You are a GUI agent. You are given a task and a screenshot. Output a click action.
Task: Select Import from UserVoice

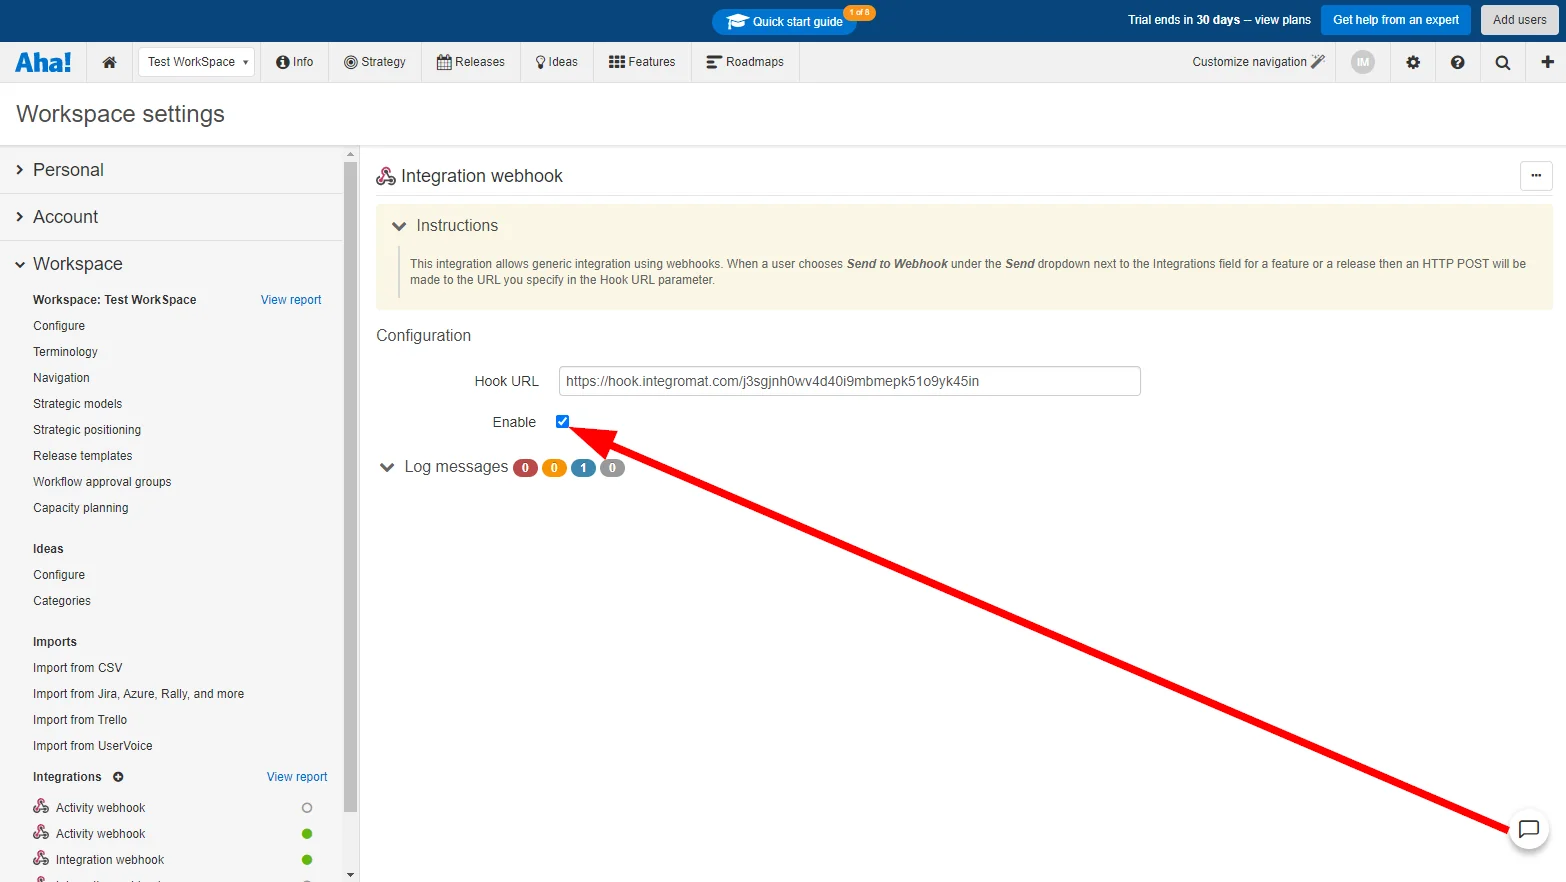point(93,746)
